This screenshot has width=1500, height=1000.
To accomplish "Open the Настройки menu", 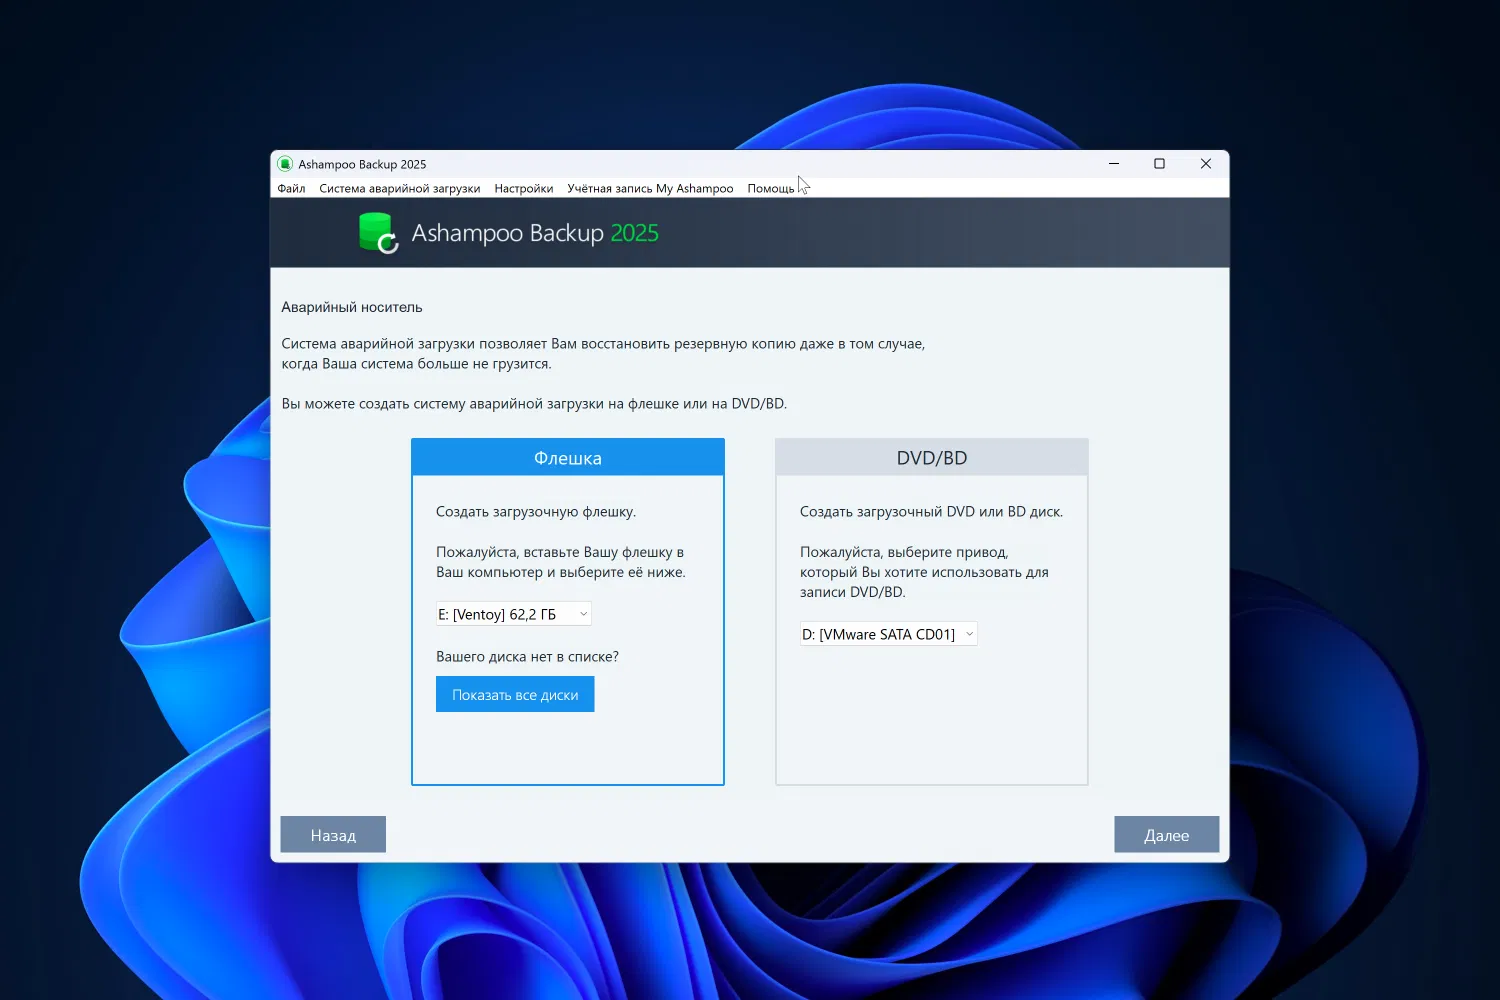I will (x=524, y=188).
